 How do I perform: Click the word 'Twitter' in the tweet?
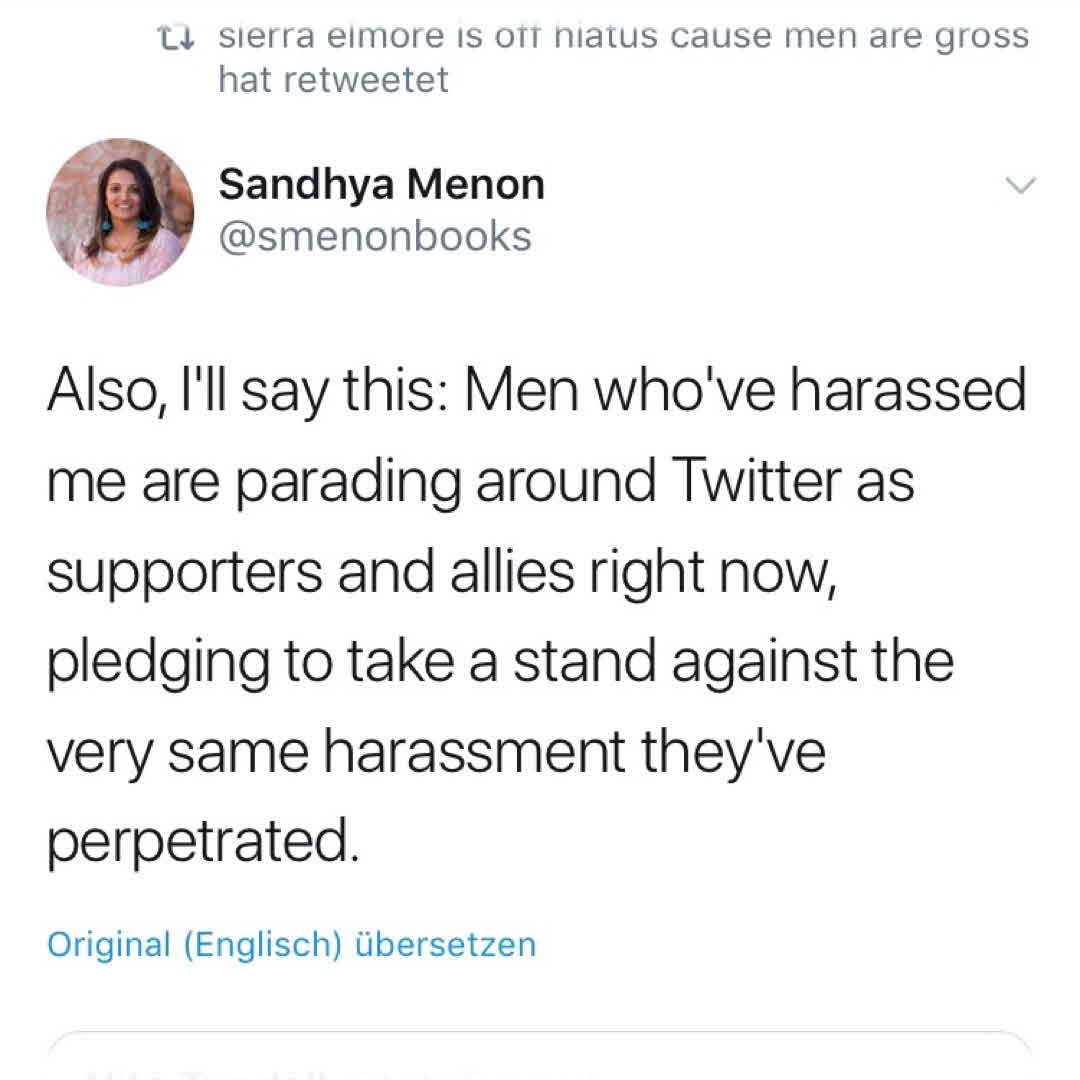(x=755, y=482)
